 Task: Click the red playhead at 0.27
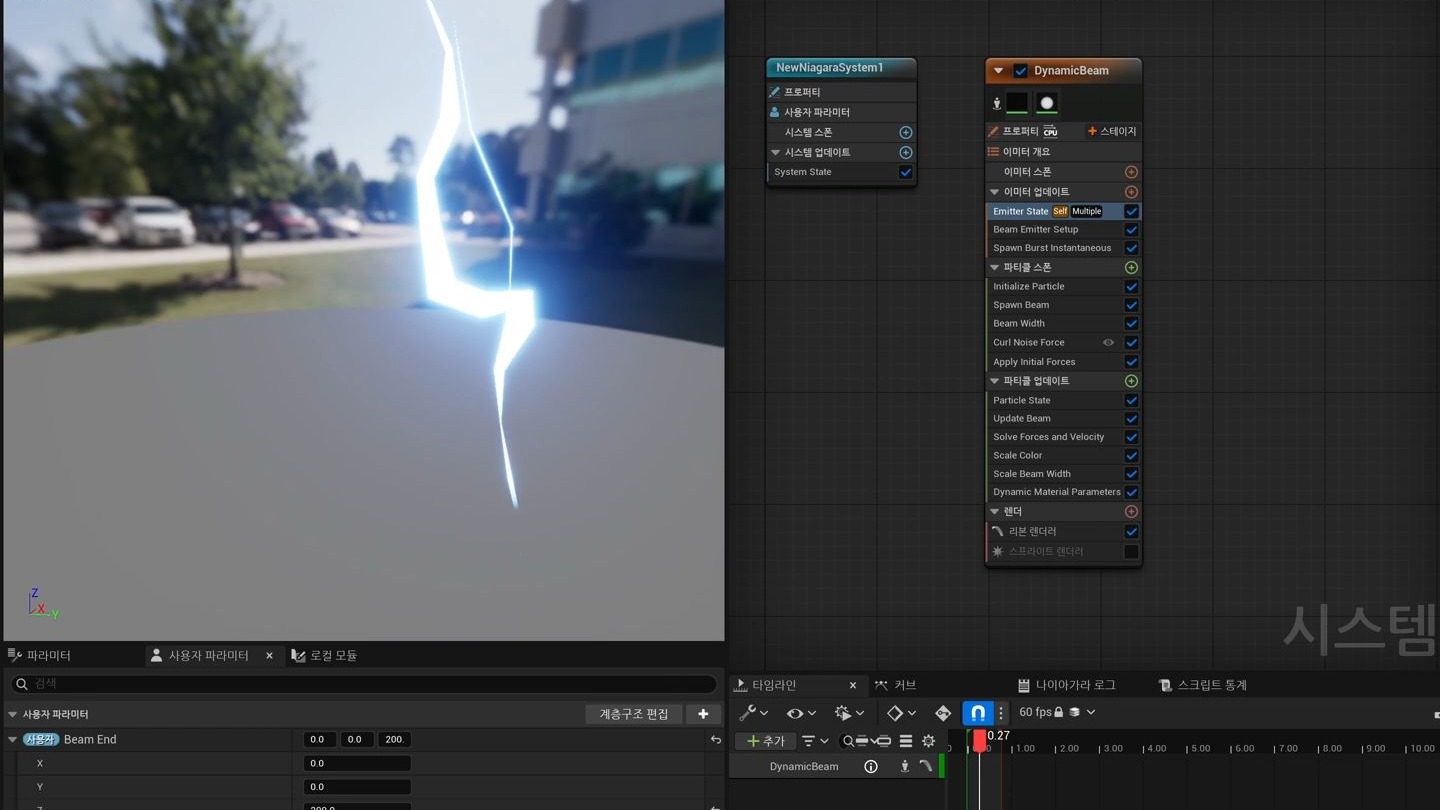[979, 740]
